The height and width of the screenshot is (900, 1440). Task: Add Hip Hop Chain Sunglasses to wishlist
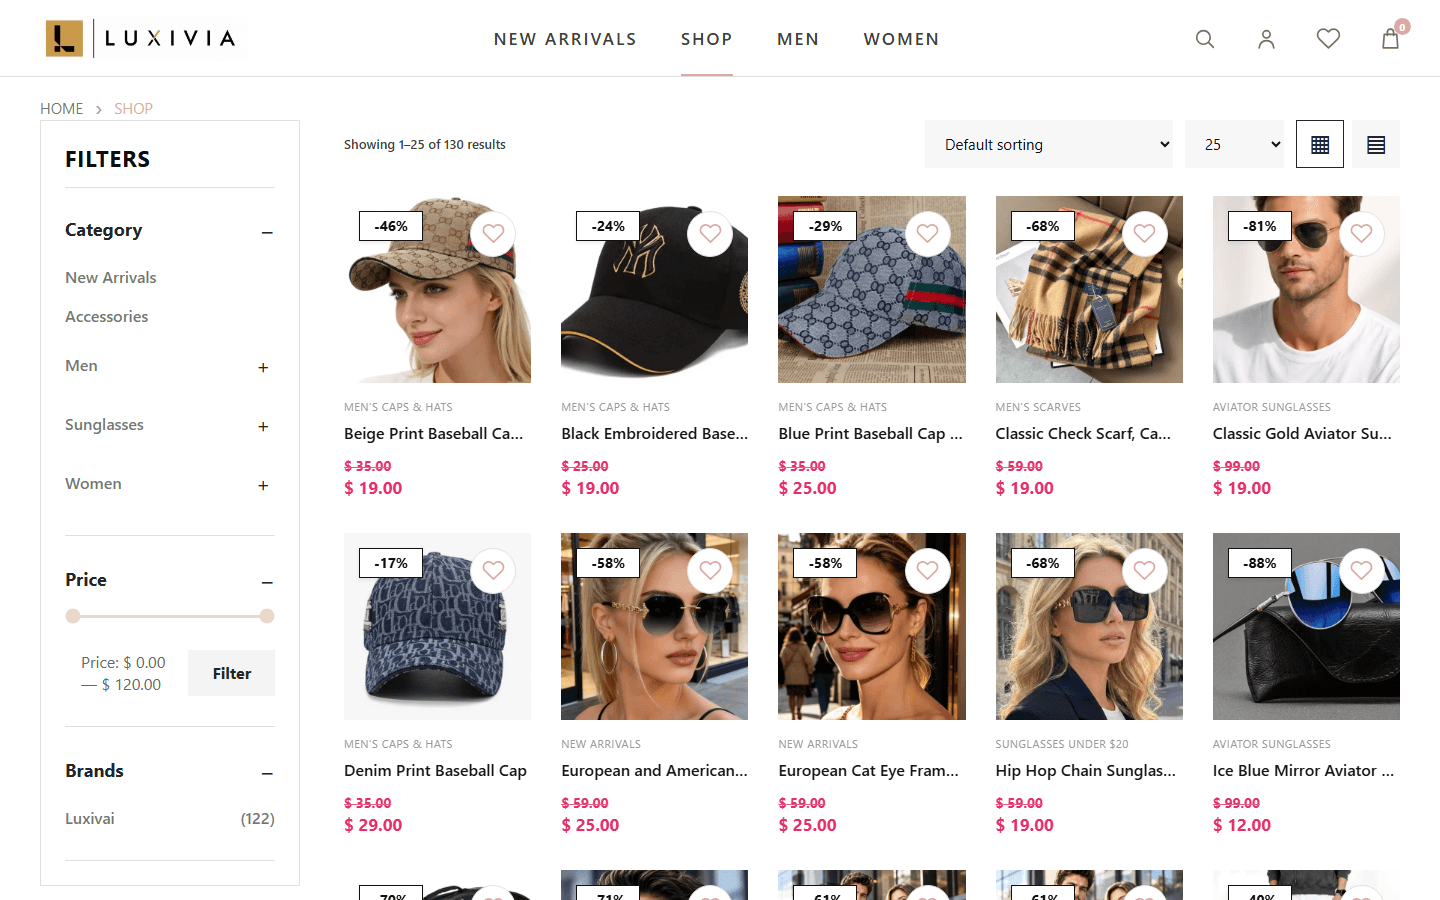click(x=1144, y=571)
